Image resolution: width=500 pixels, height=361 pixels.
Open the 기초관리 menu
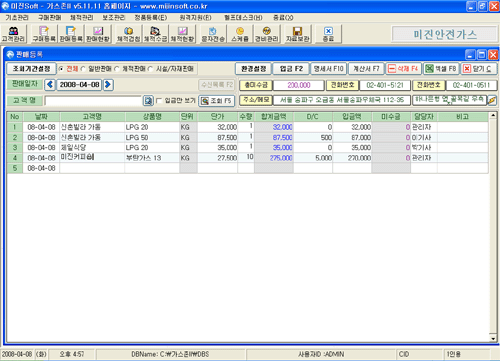17,17
